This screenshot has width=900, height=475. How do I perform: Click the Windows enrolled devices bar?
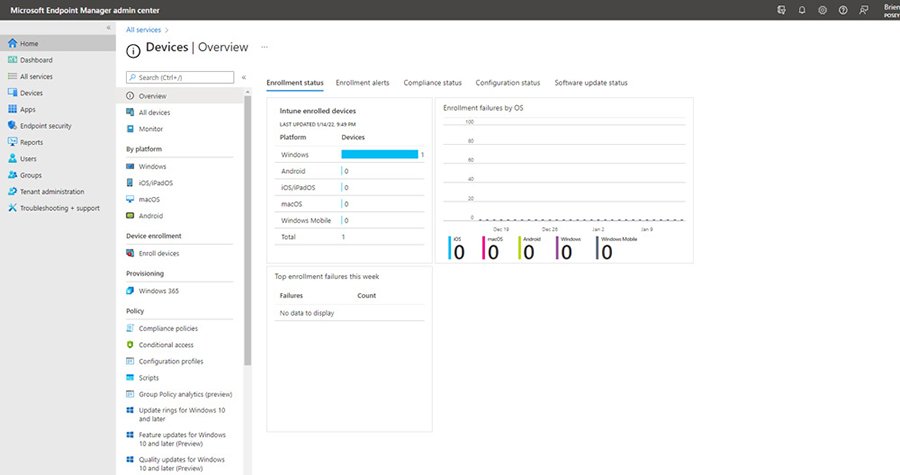pyautogui.click(x=379, y=155)
